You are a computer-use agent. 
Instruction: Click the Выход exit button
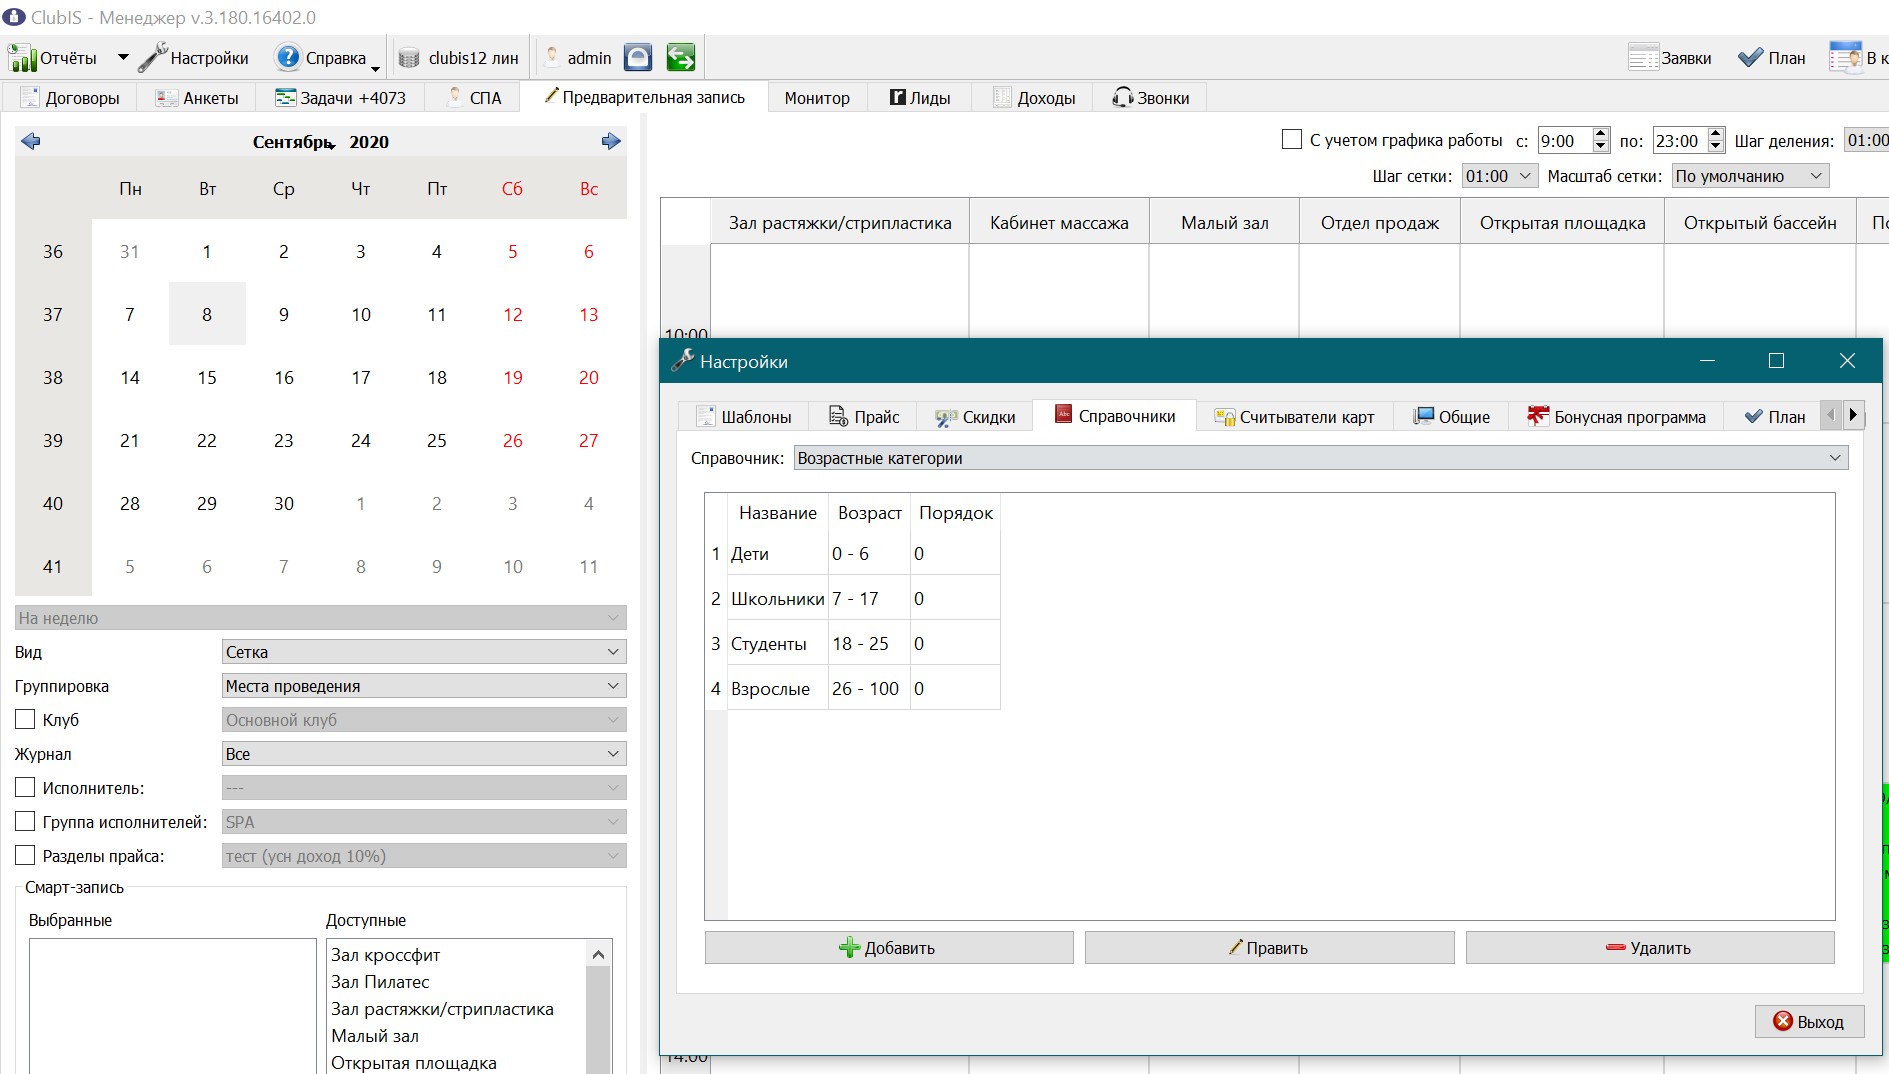pyautogui.click(x=1809, y=1021)
